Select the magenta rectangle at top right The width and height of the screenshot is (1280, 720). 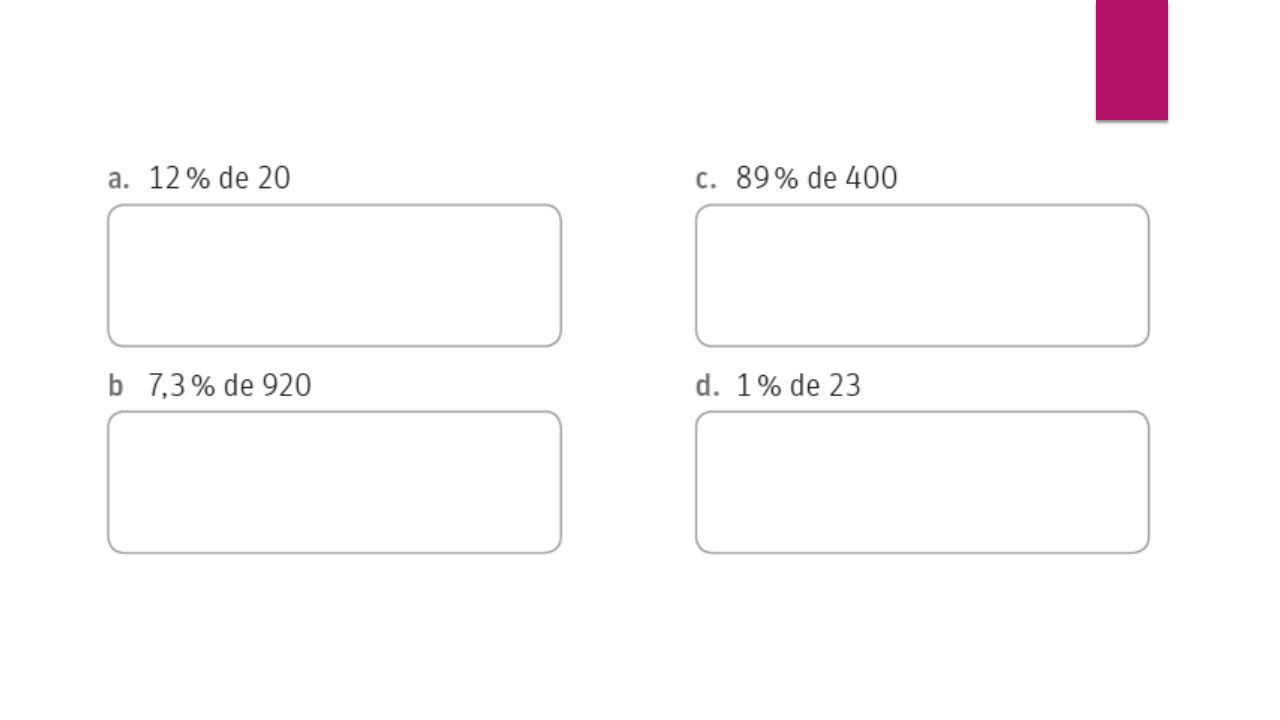(1132, 60)
